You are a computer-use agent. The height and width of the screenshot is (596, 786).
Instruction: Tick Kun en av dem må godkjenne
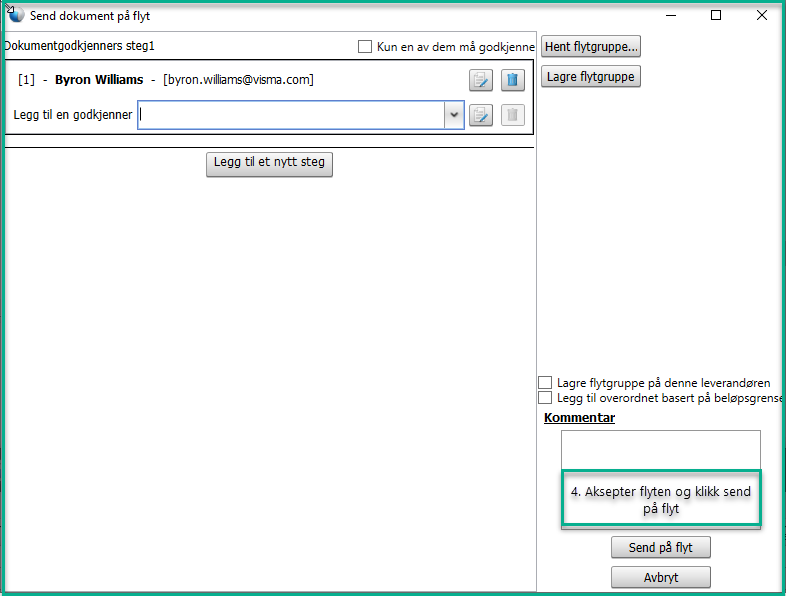(x=365, y=47)
